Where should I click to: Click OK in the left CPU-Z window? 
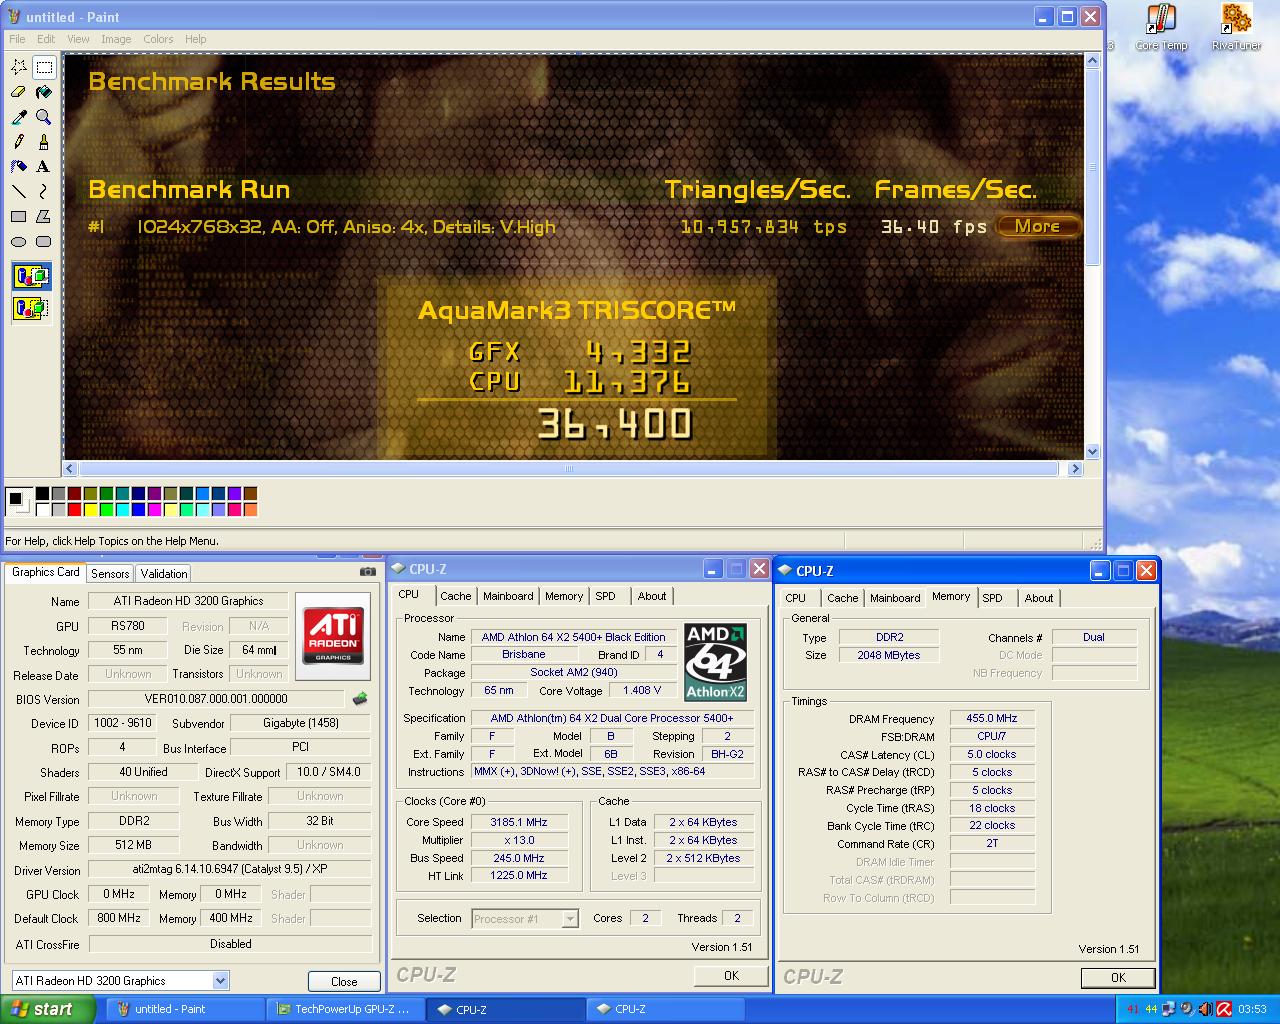coord(731,976)
